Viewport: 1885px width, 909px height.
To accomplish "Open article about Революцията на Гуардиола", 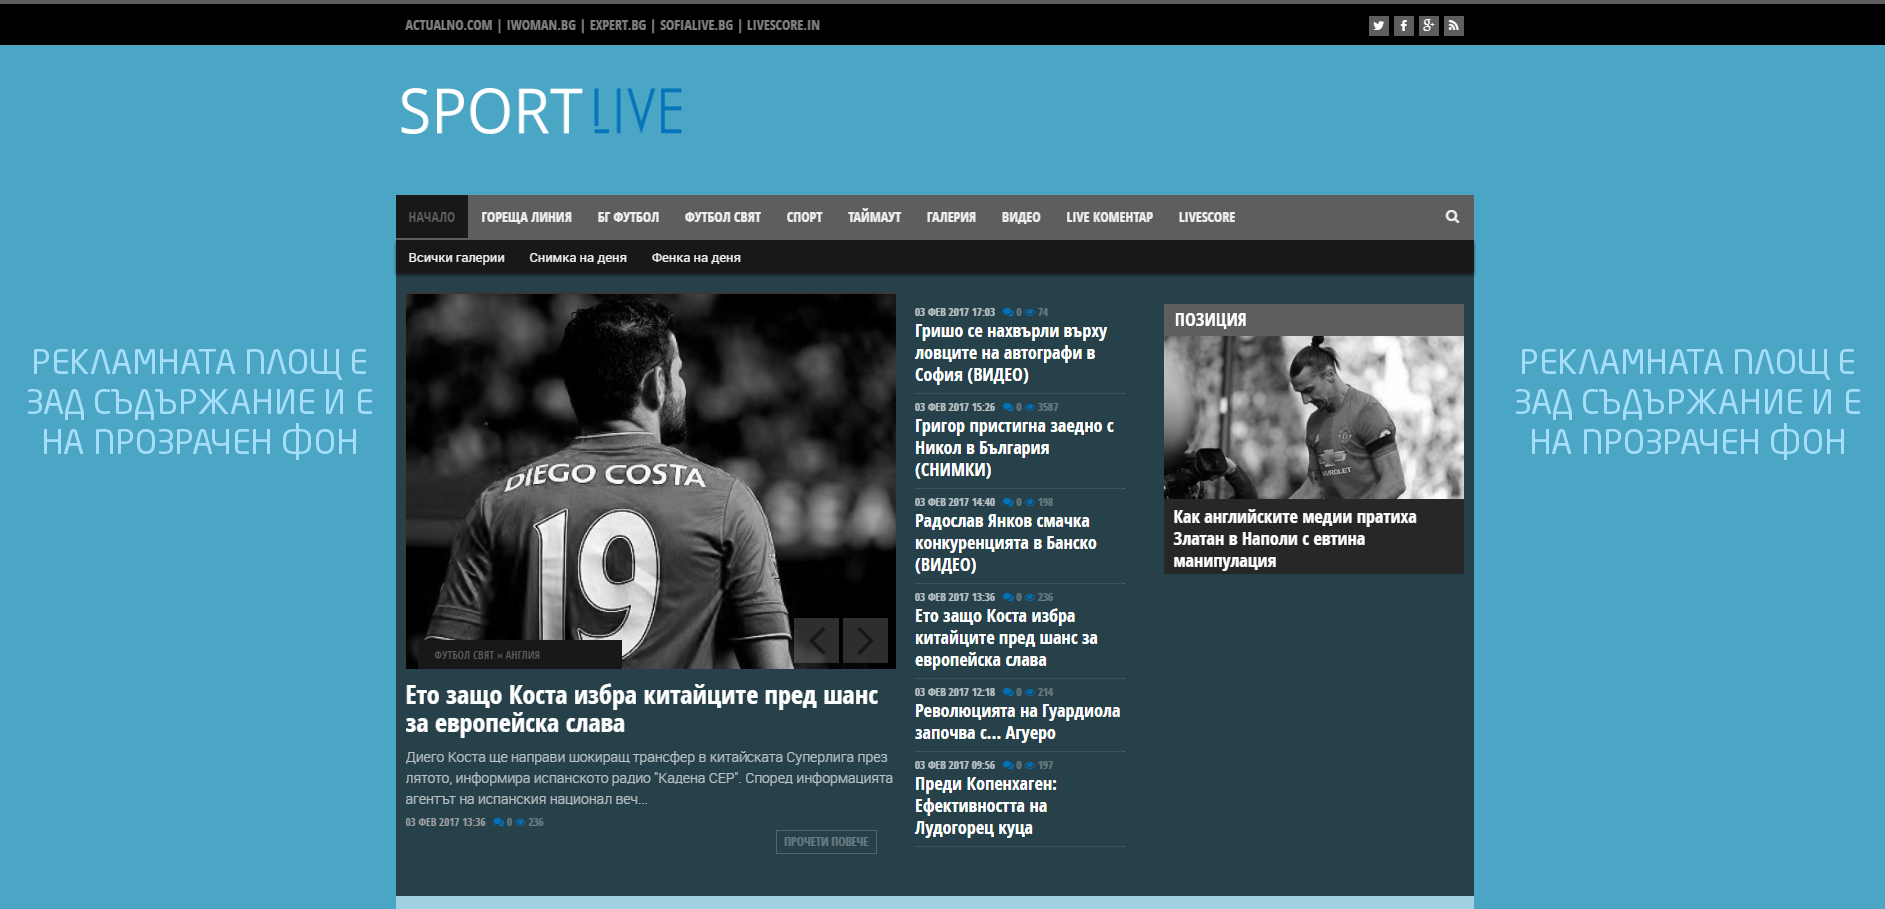I will [x=1016, y=722].
